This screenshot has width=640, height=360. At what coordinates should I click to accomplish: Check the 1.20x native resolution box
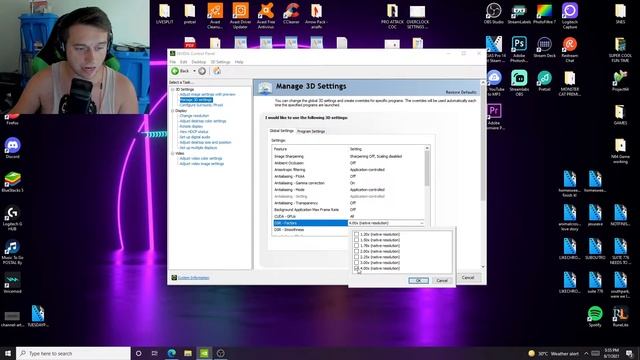(356, 234)
